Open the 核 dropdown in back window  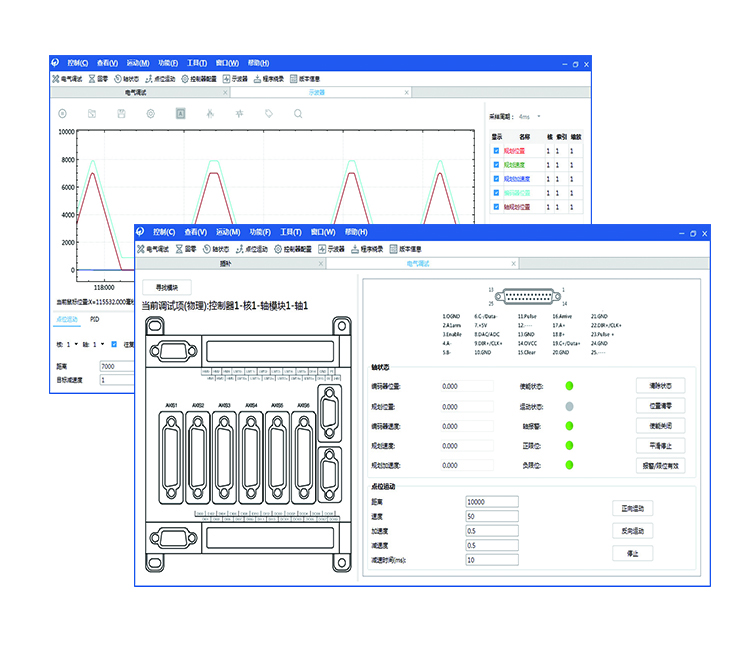[x=75, y=344]
